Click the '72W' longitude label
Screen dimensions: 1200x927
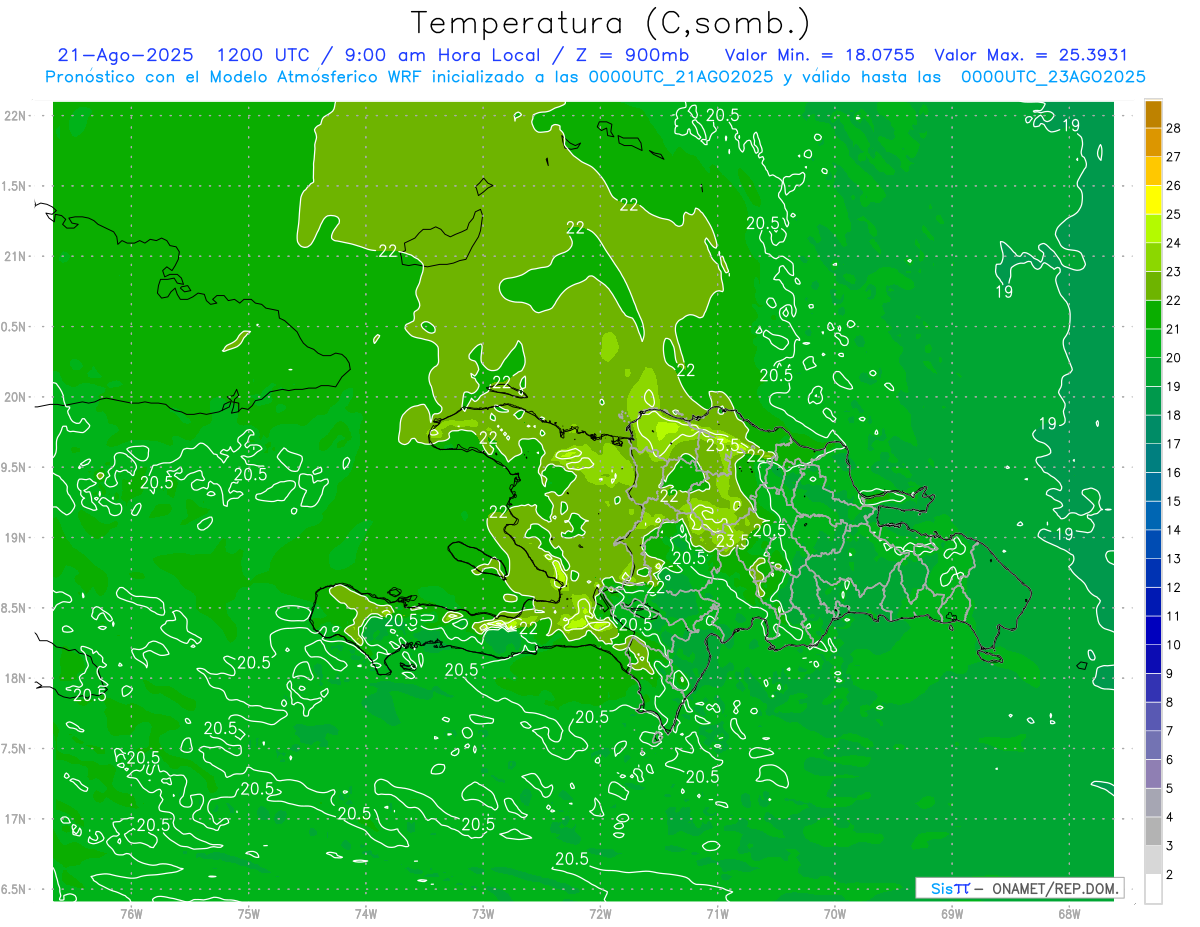tap(600, 914)
